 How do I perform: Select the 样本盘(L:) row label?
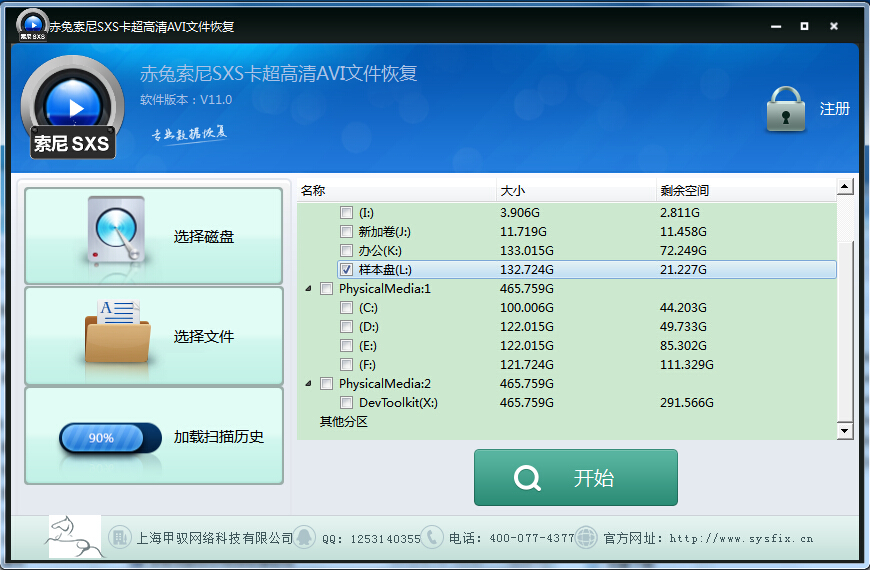click(x=385, y=270)
